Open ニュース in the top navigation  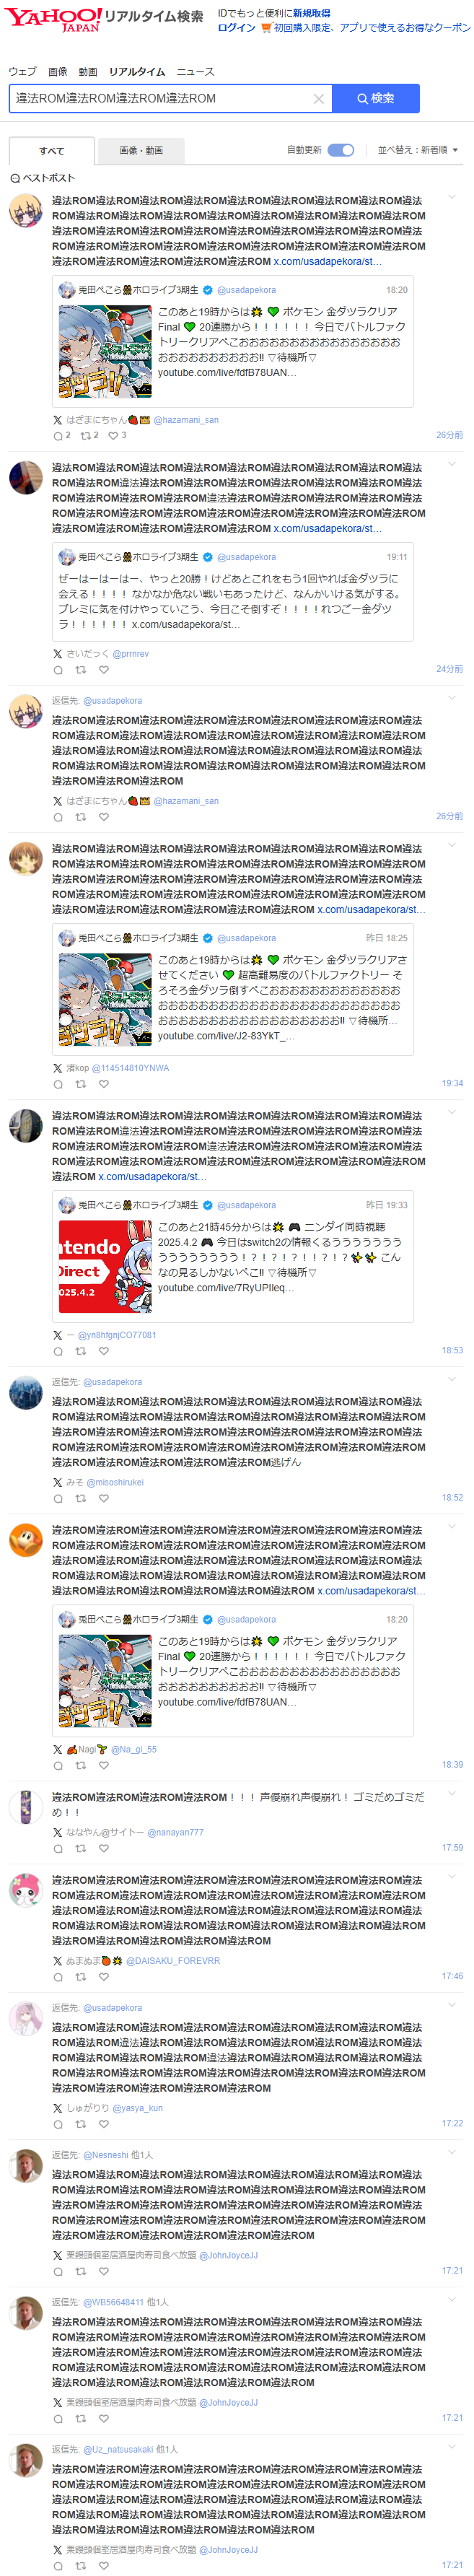[195, 72]
